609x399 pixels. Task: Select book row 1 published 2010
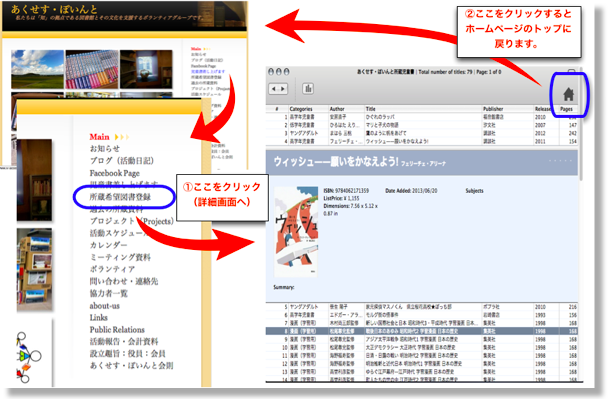[422, 117]
